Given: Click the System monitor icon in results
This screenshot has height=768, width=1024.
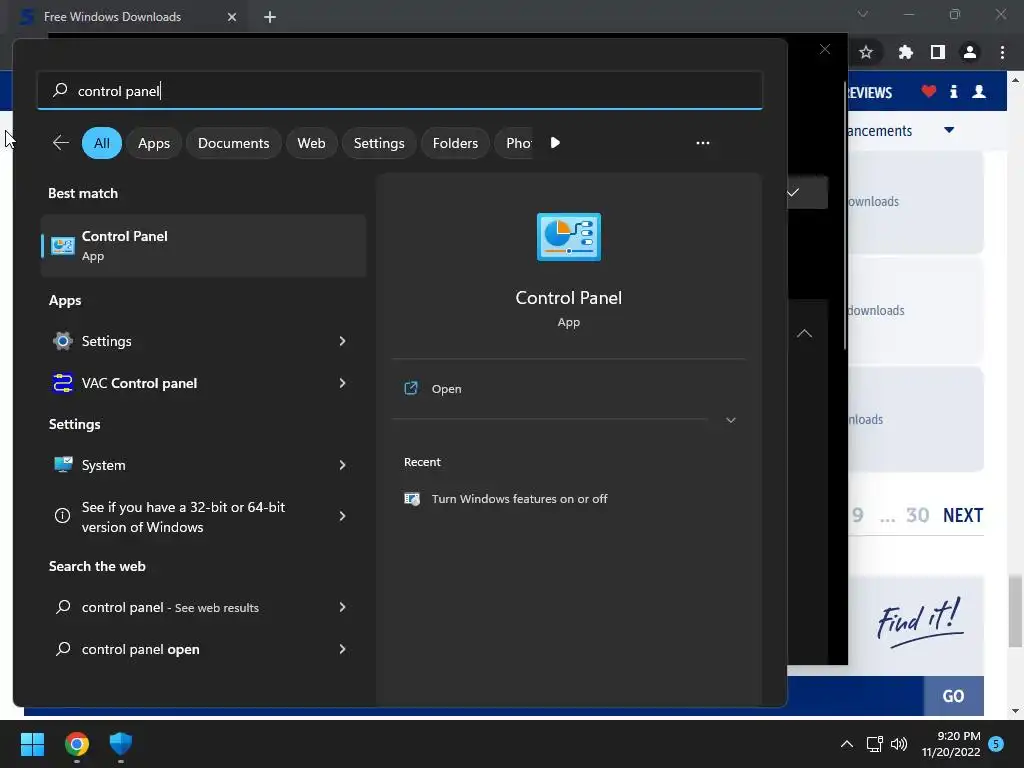Looking at the screenshot, I should pyautogui.click(x=63, y=464).
